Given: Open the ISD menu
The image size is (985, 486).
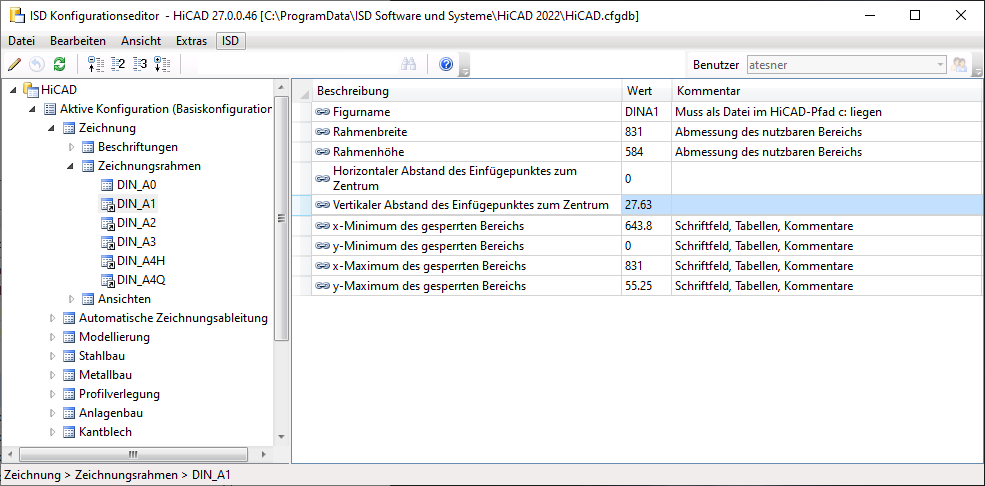Looking at the screenshot, I should tap(231, 41).
